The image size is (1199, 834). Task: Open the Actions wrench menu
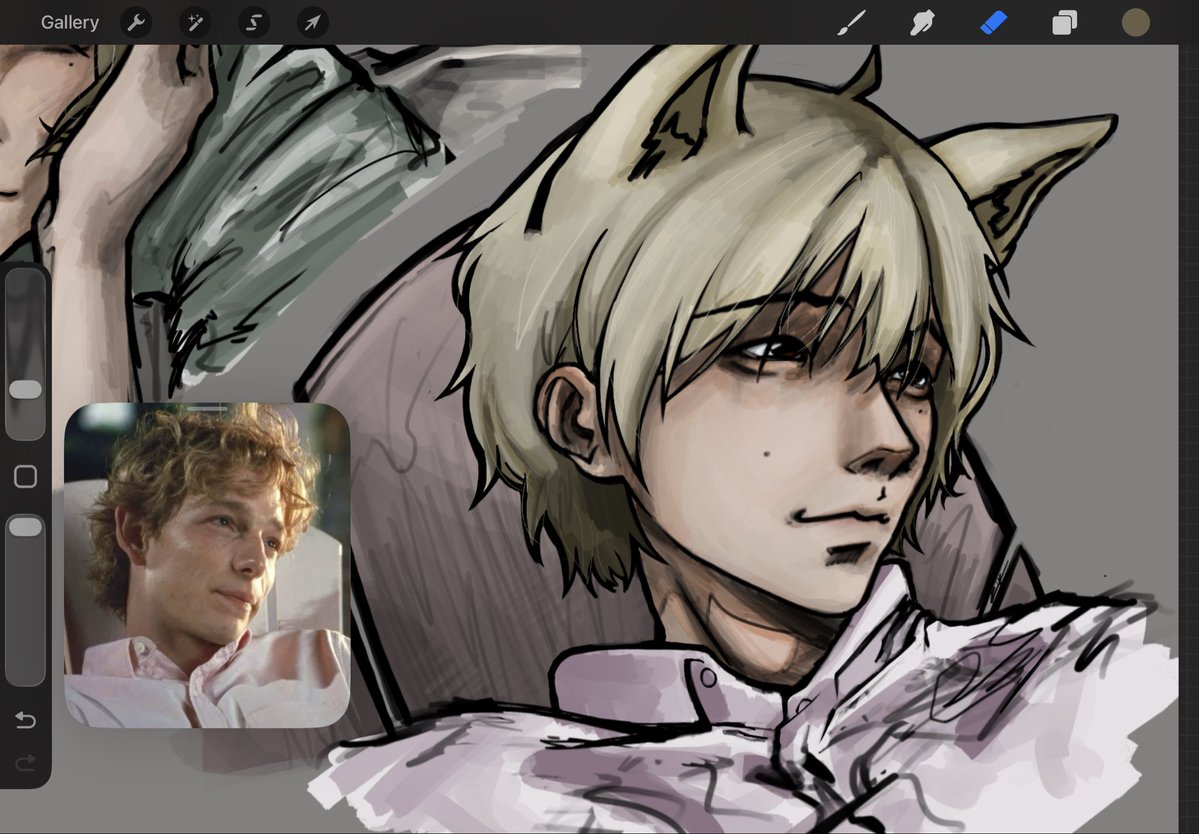coord(136,23)
